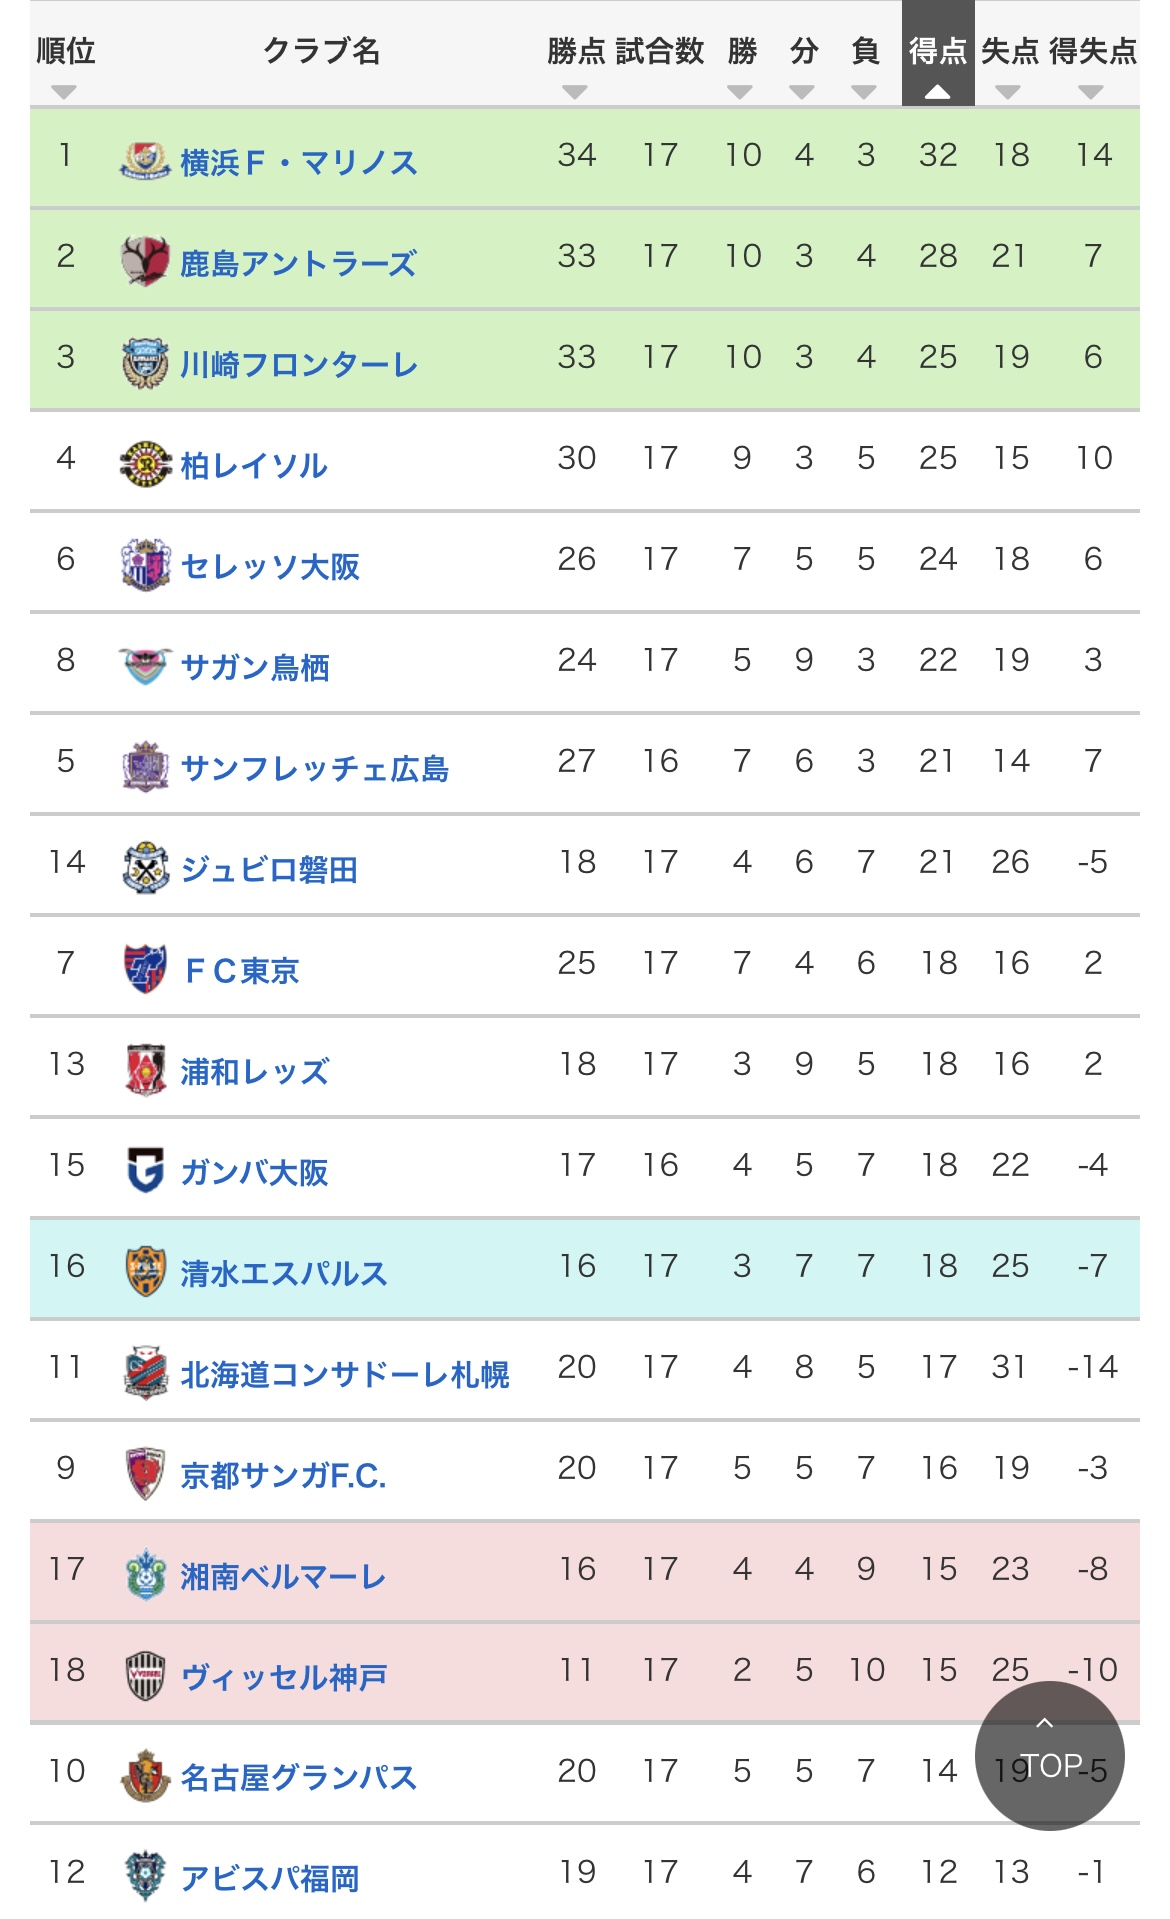Click the Vissel Kobe striped crest
Viewport: 1170px width, 1919px height.
click(145, 1675)
